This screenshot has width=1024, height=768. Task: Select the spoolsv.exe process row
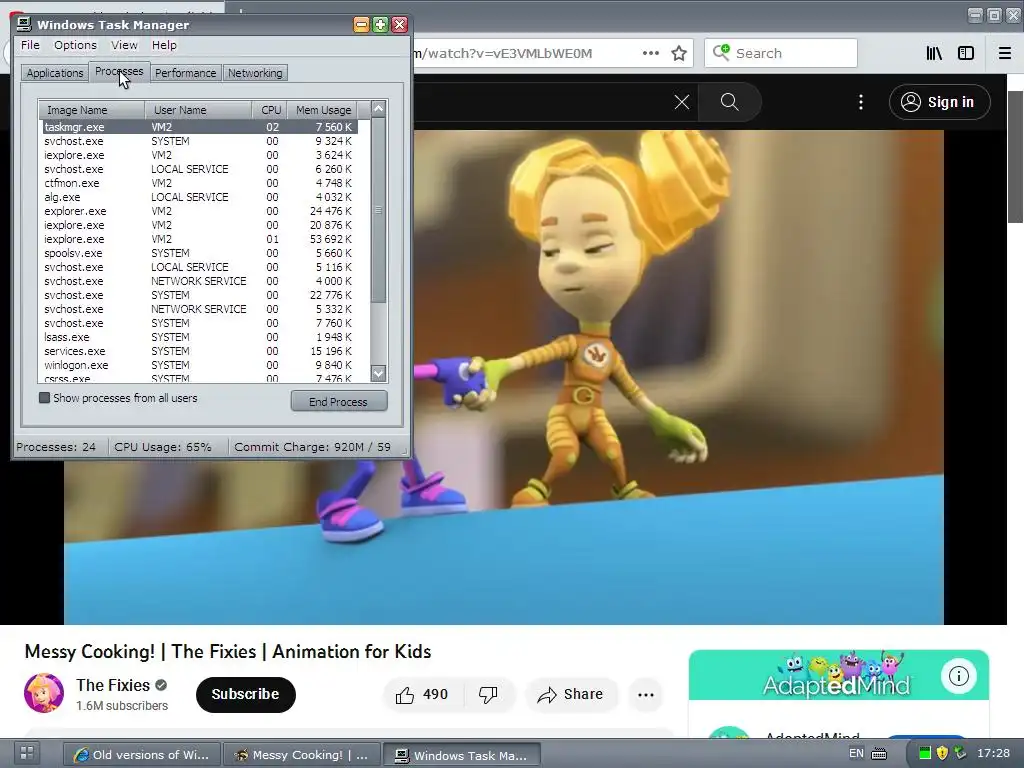click(x=200, y=253)
